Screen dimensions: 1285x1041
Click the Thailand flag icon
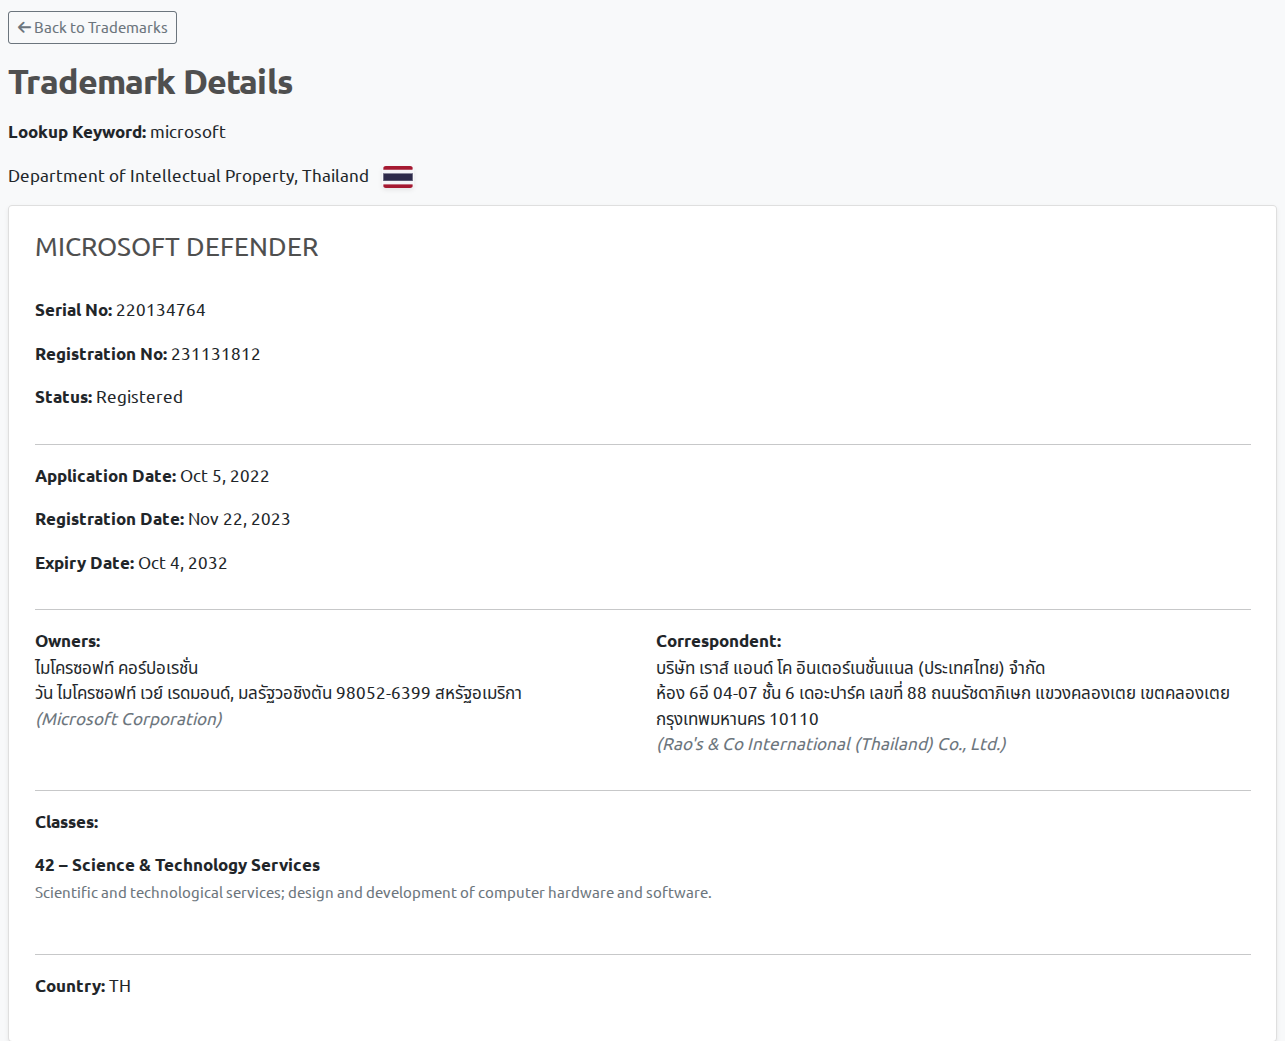click(x=398, y=177)
